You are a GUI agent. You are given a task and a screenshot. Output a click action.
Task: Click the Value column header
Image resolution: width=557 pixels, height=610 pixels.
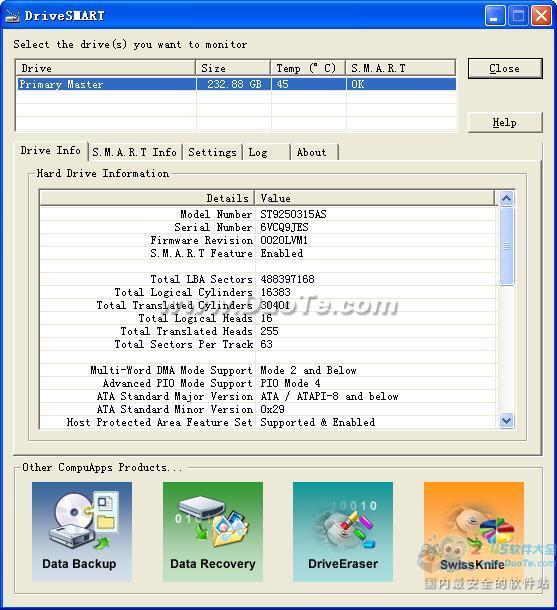tap(375, 198)
